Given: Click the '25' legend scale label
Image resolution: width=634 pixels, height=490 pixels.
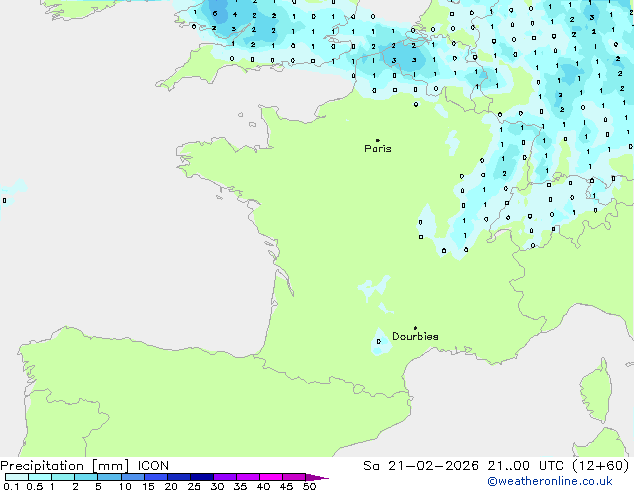Looking at the screenshot, I should tap(194, 486).
